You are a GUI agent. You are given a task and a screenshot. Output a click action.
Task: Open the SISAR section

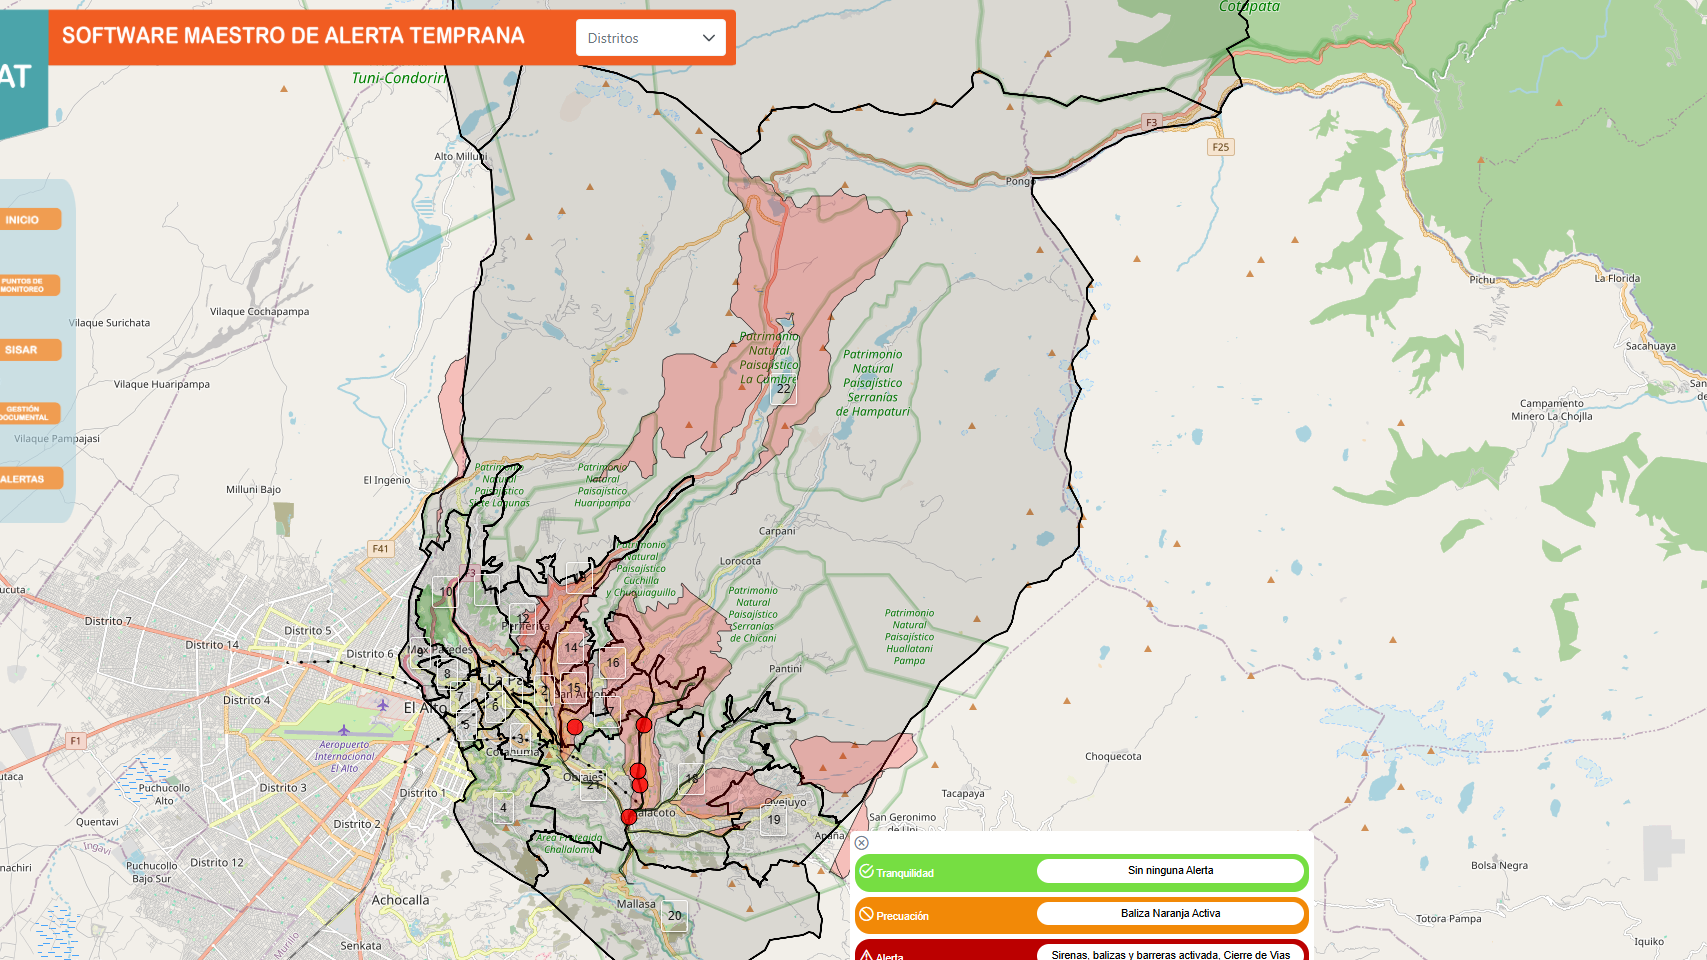(28, 350)
